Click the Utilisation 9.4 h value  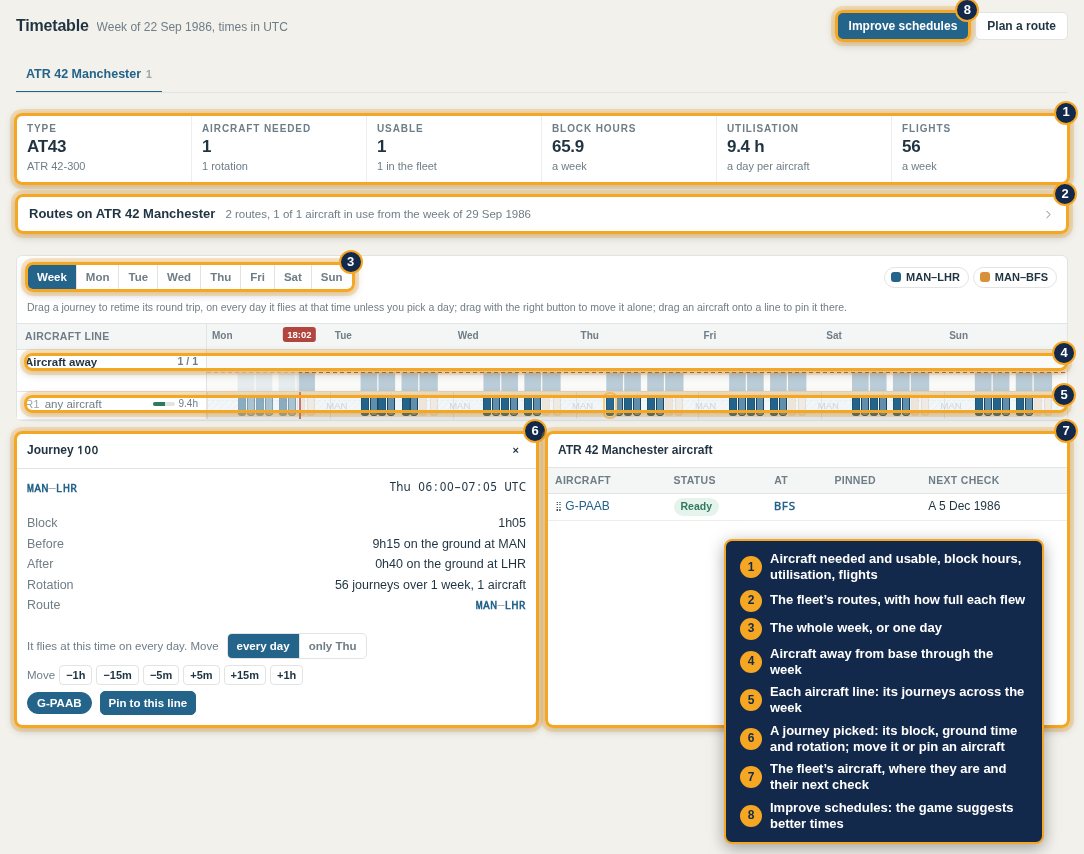point(745,147)
